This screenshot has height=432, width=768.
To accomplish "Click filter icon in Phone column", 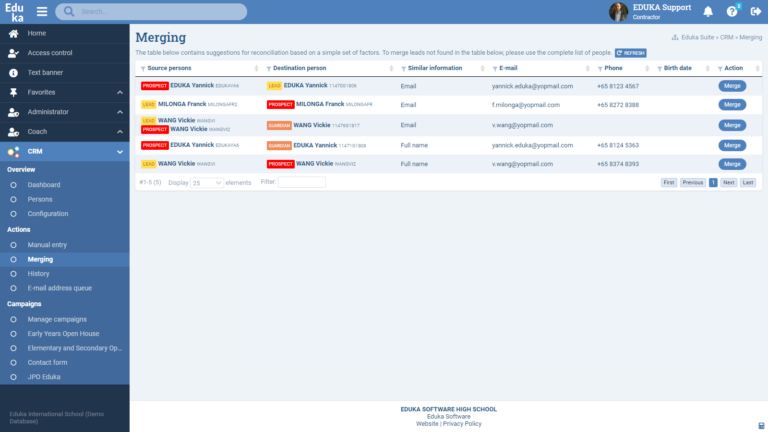I will coord(600,69).
